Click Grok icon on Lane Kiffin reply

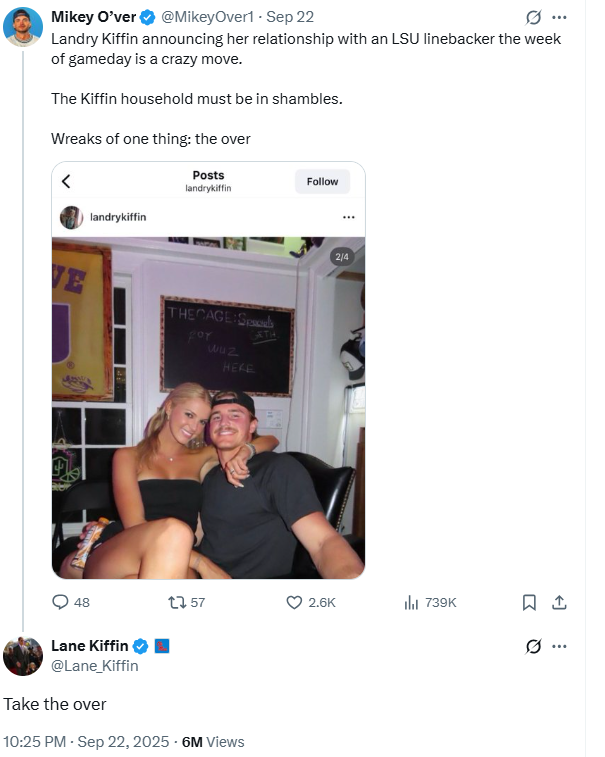tap(534, 646)
